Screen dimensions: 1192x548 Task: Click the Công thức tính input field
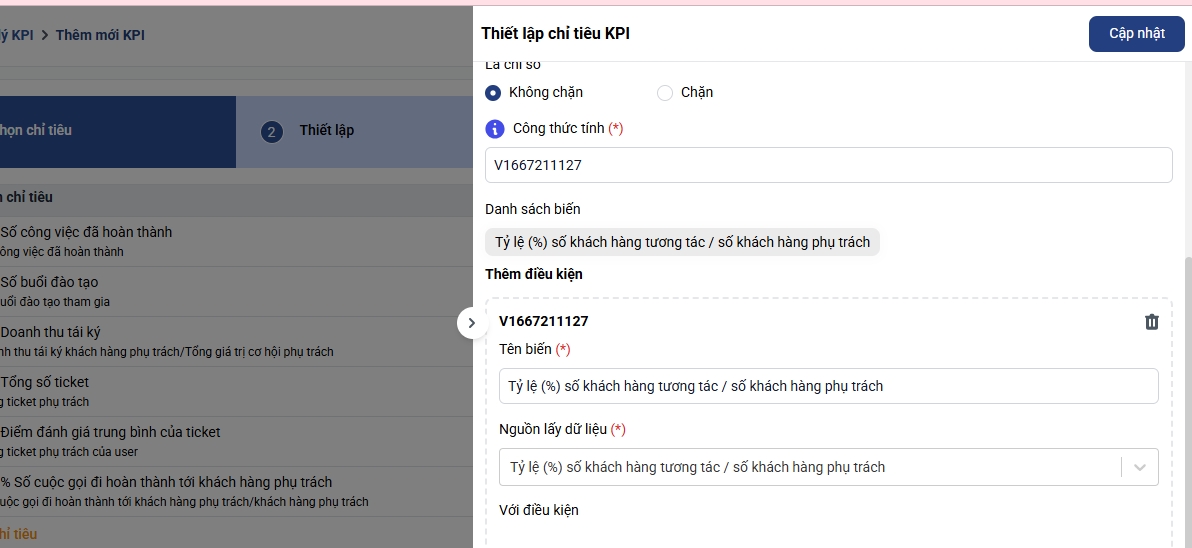tap(828, 165)
